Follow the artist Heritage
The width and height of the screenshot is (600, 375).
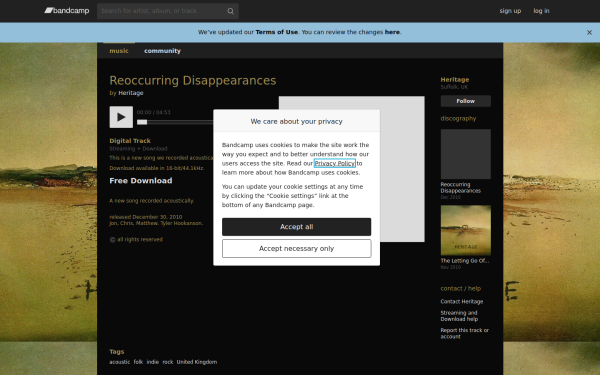[x=466, y=101]
